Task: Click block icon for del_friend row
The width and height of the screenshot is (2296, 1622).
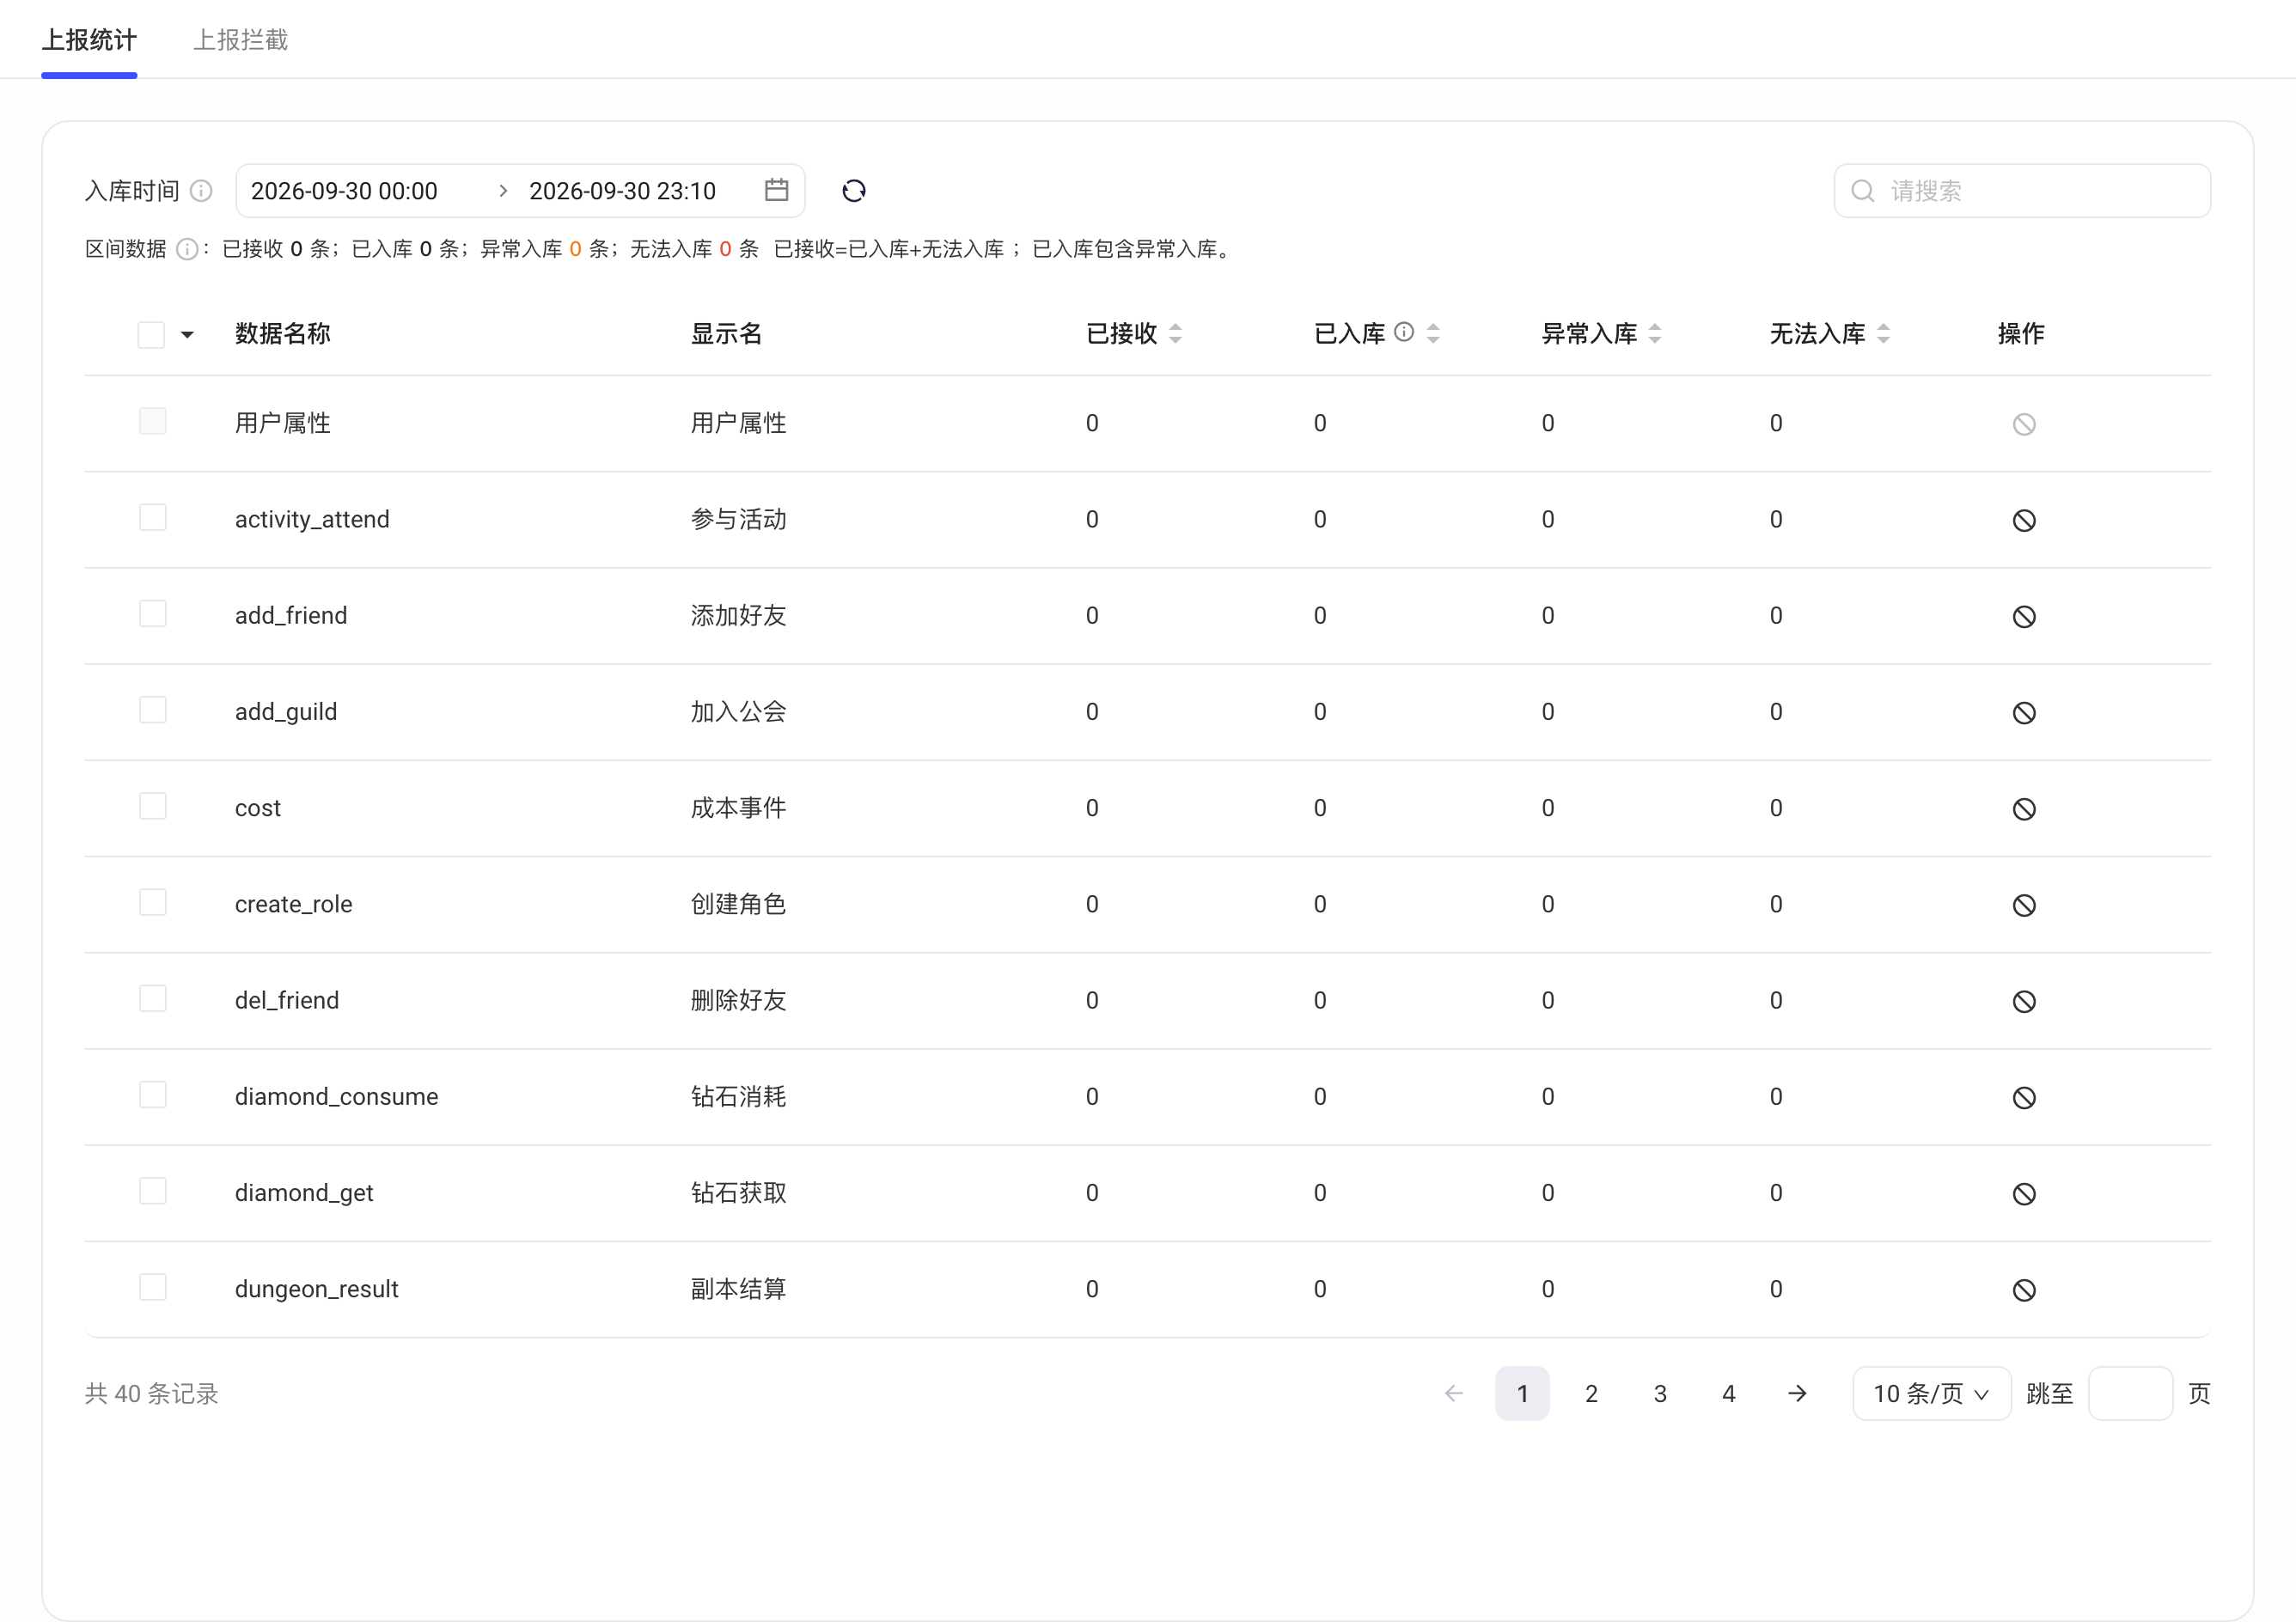Action: (2024, 1001)
